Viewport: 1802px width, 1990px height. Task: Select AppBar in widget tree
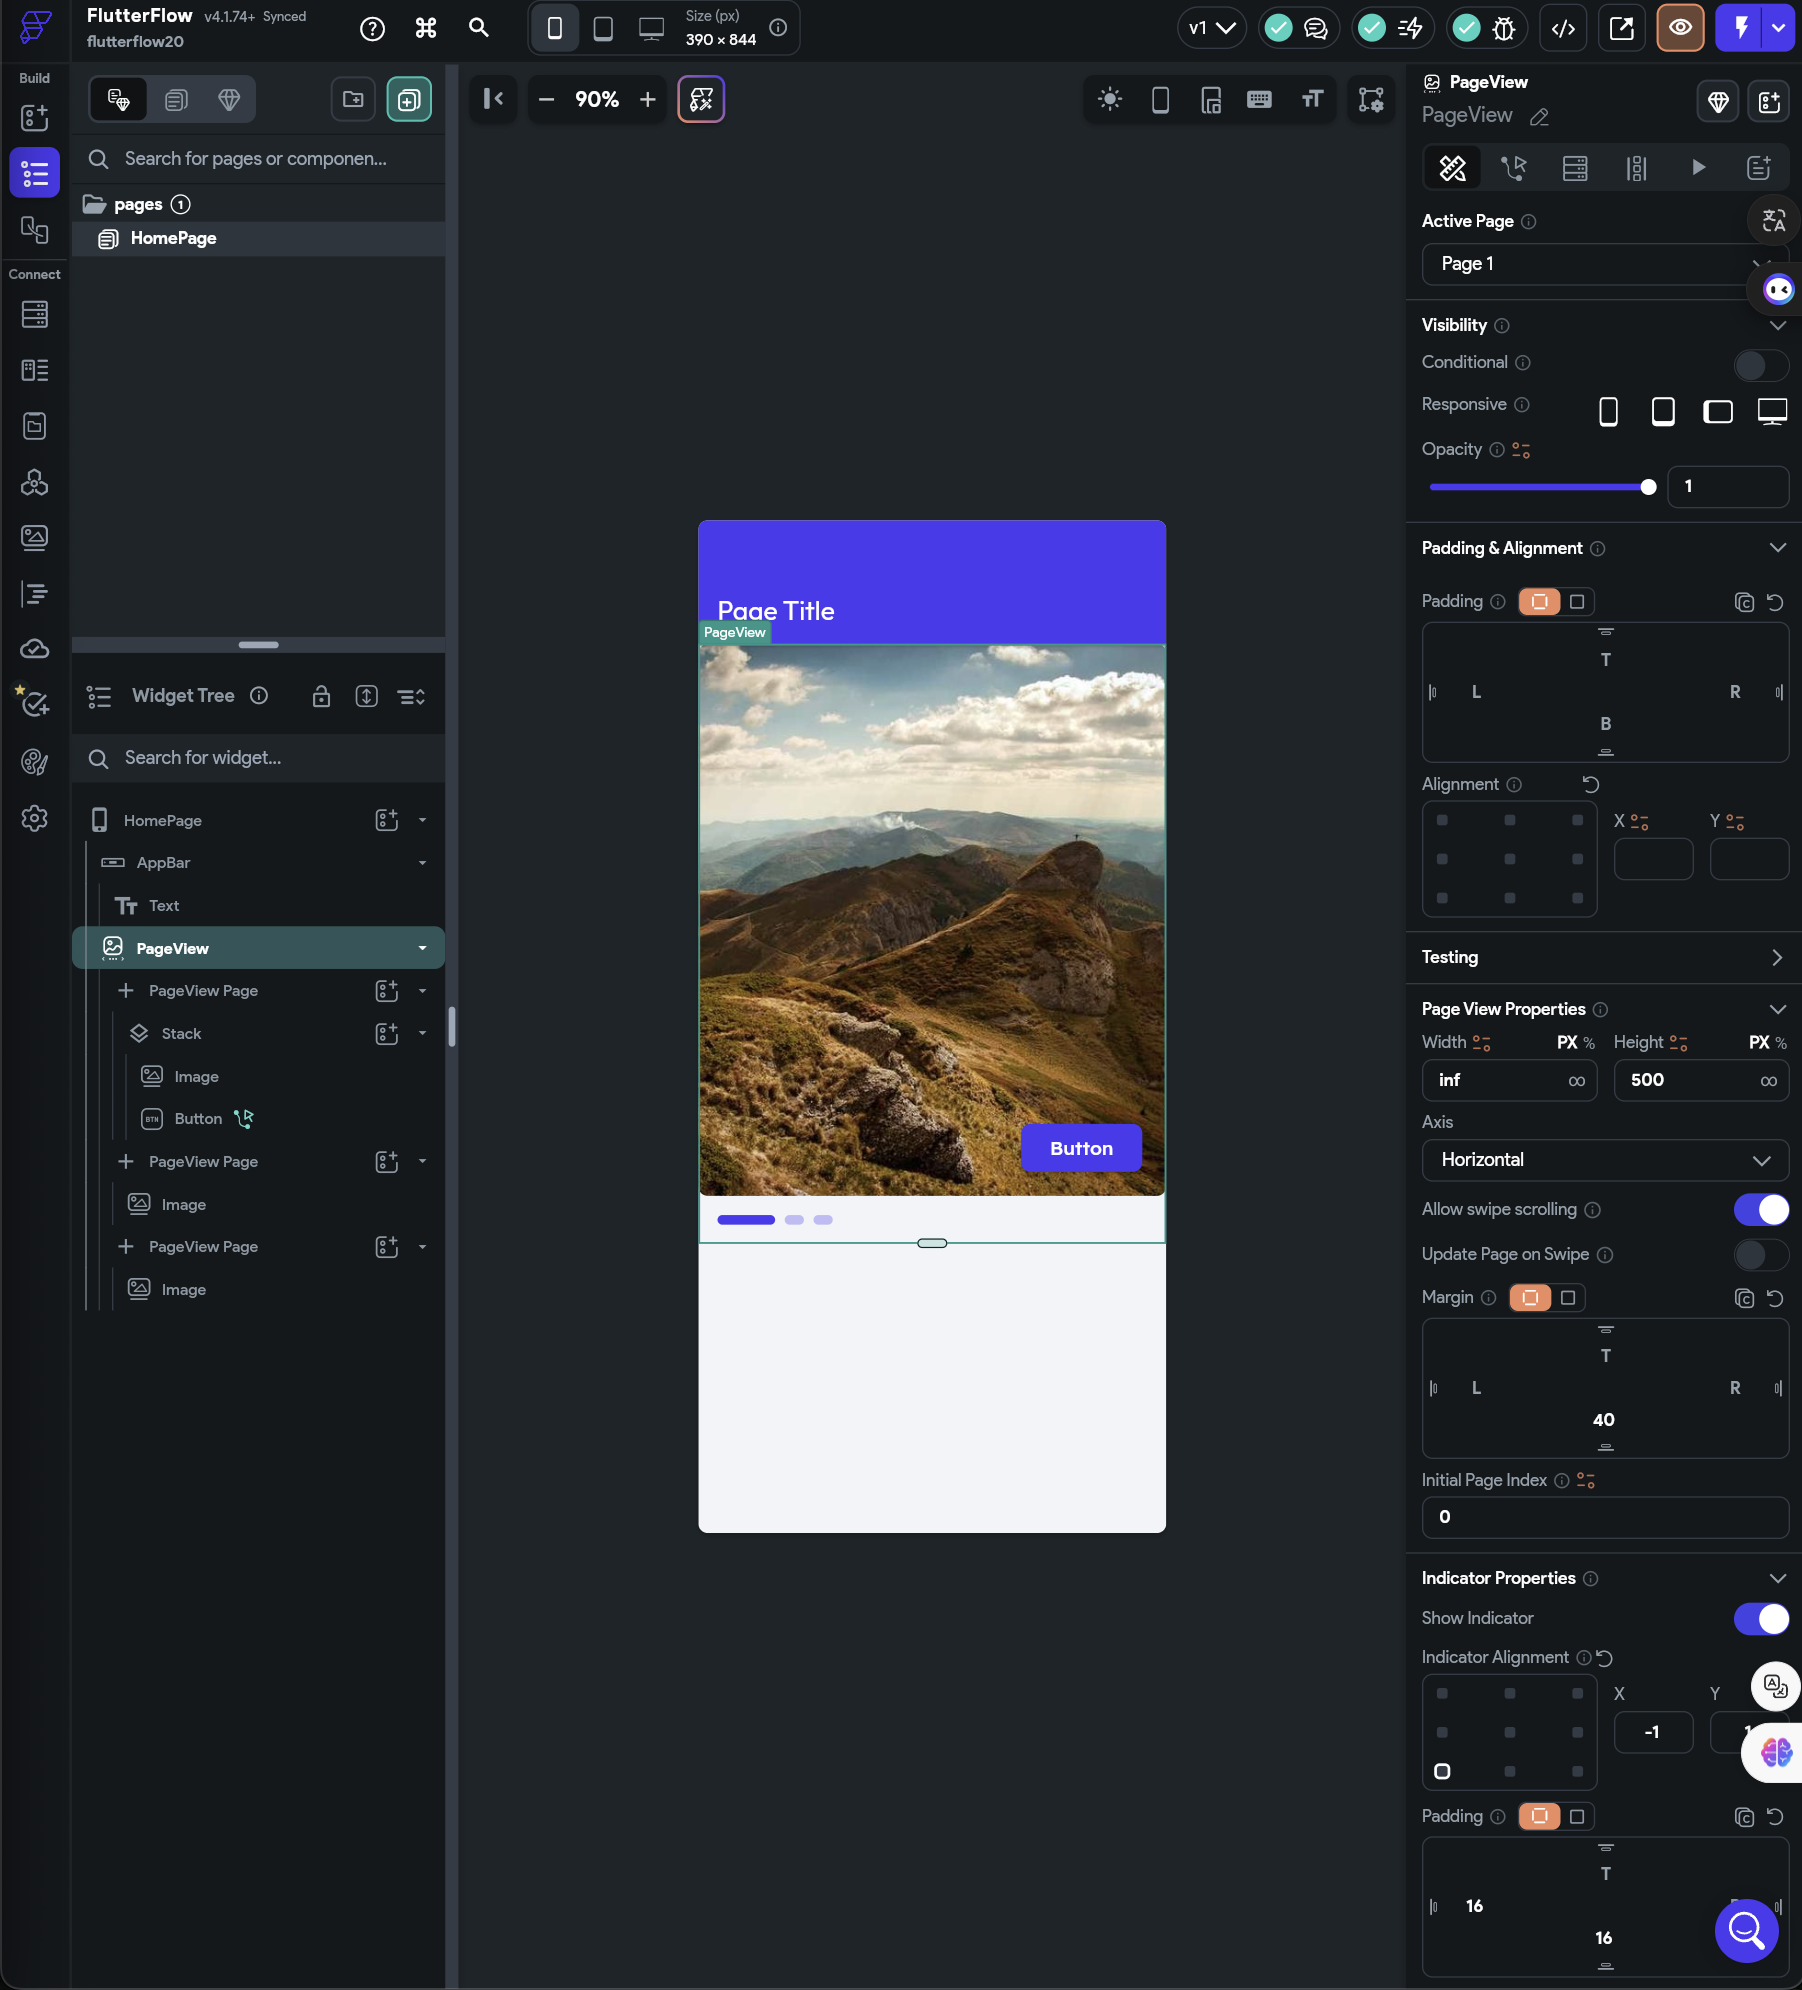point(163,863)
